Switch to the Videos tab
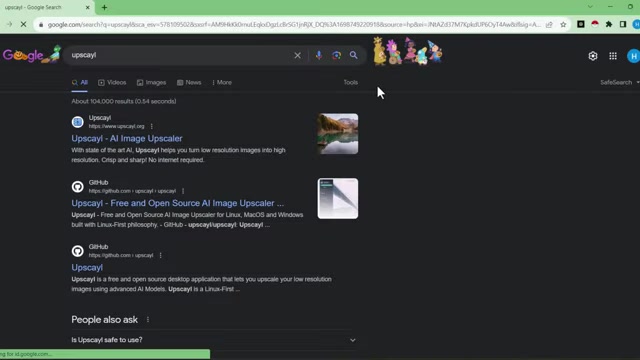The height and width of the screenshot is (360, 640). tap(112, 82)
